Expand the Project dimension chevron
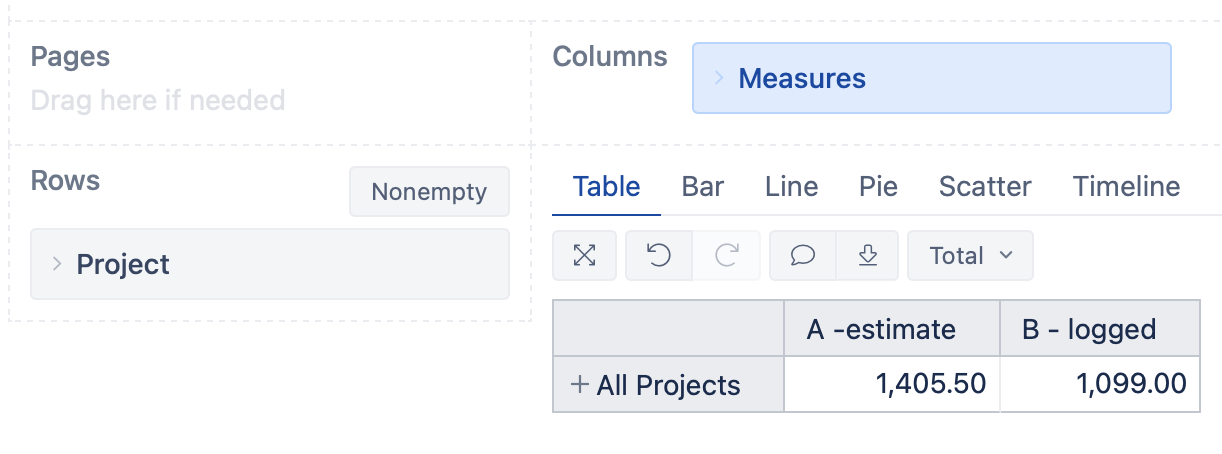Image resolution: width=1222 pixels, height=454 pixels. coord(57,264)
